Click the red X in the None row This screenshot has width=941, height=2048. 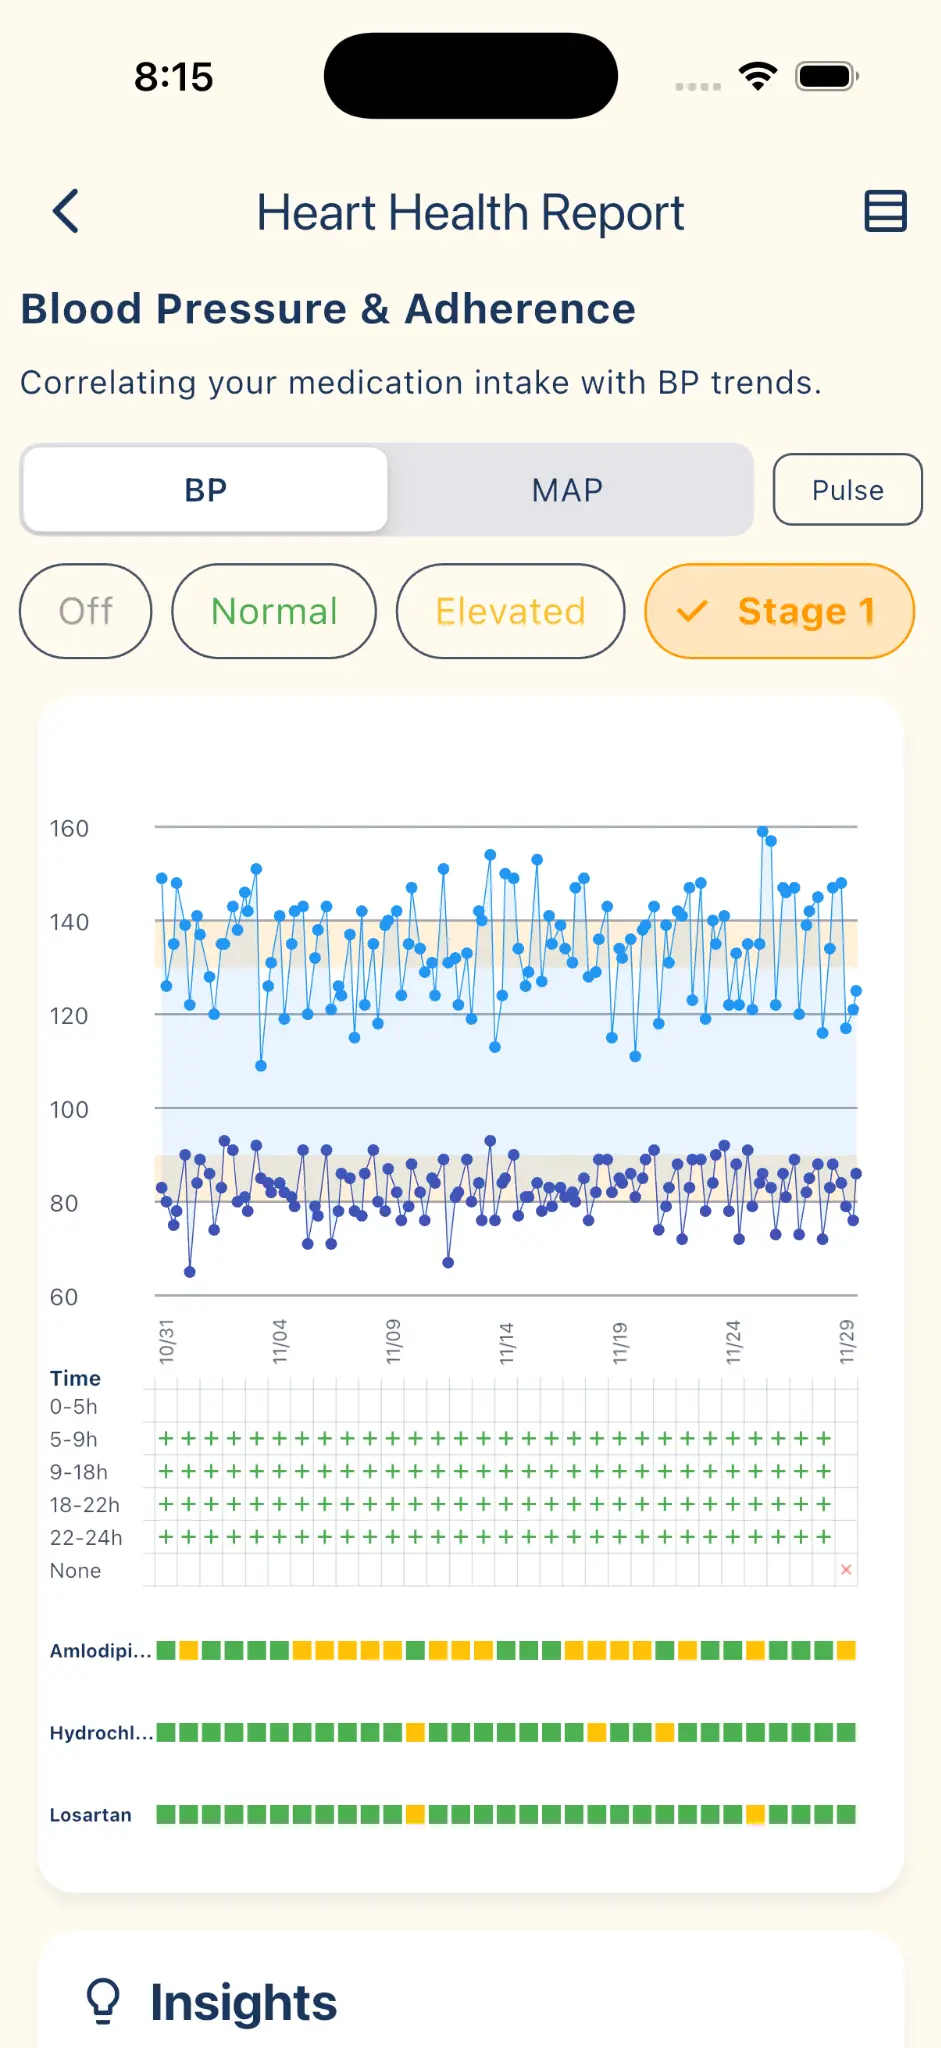[846, 1570]
